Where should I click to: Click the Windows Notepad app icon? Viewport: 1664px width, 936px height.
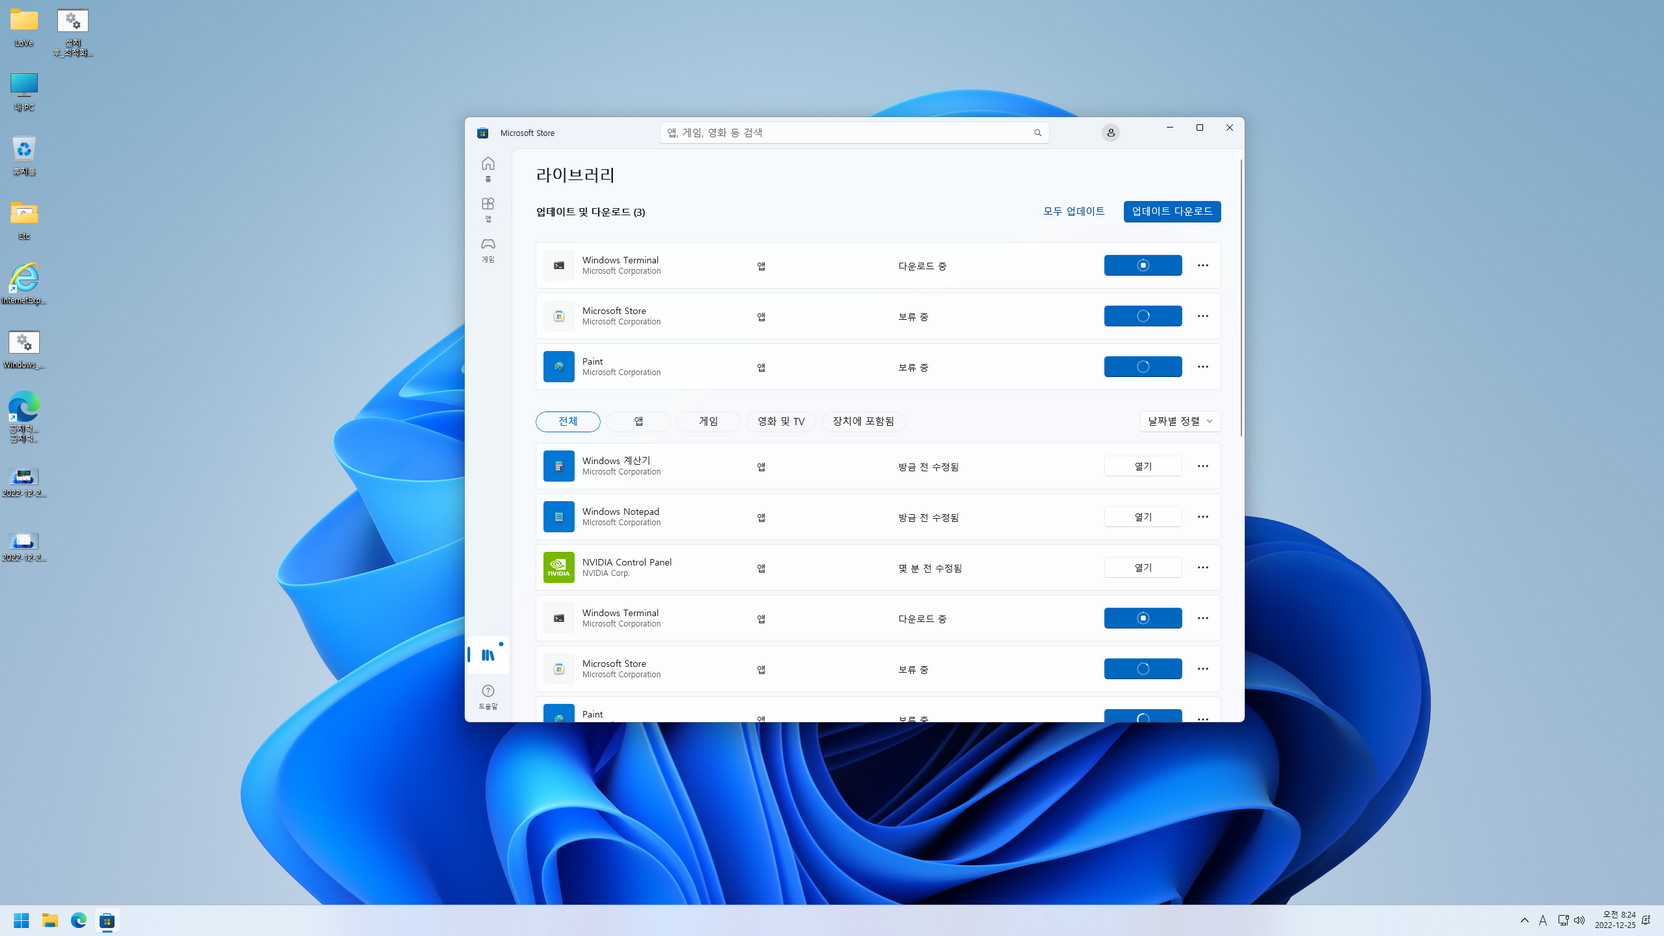pyautogui.click(x=559, y=517)
